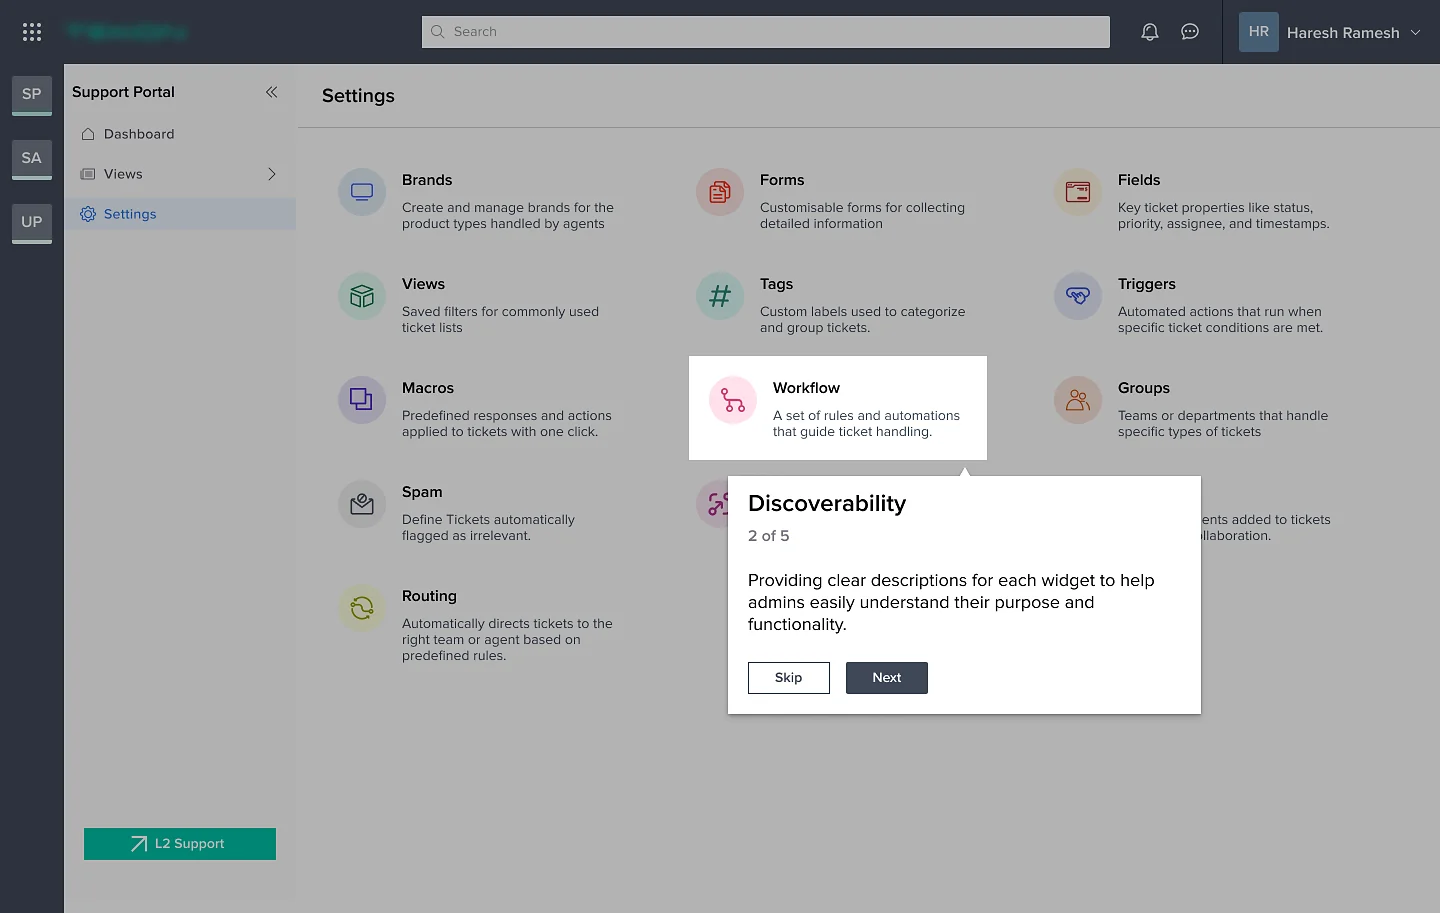This screenshot has width=1440, height=913.
Task: Open the Workflow settings title
Action: pos(806,388)
